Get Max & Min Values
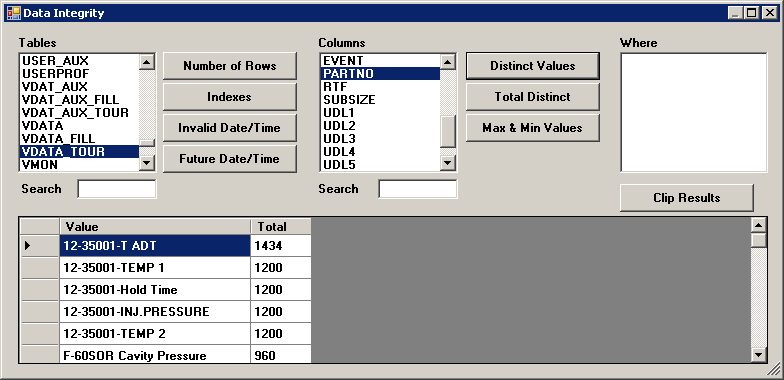The height and width of the screenshot is (380, 784). pyautogui.click(x=532, y=128)
